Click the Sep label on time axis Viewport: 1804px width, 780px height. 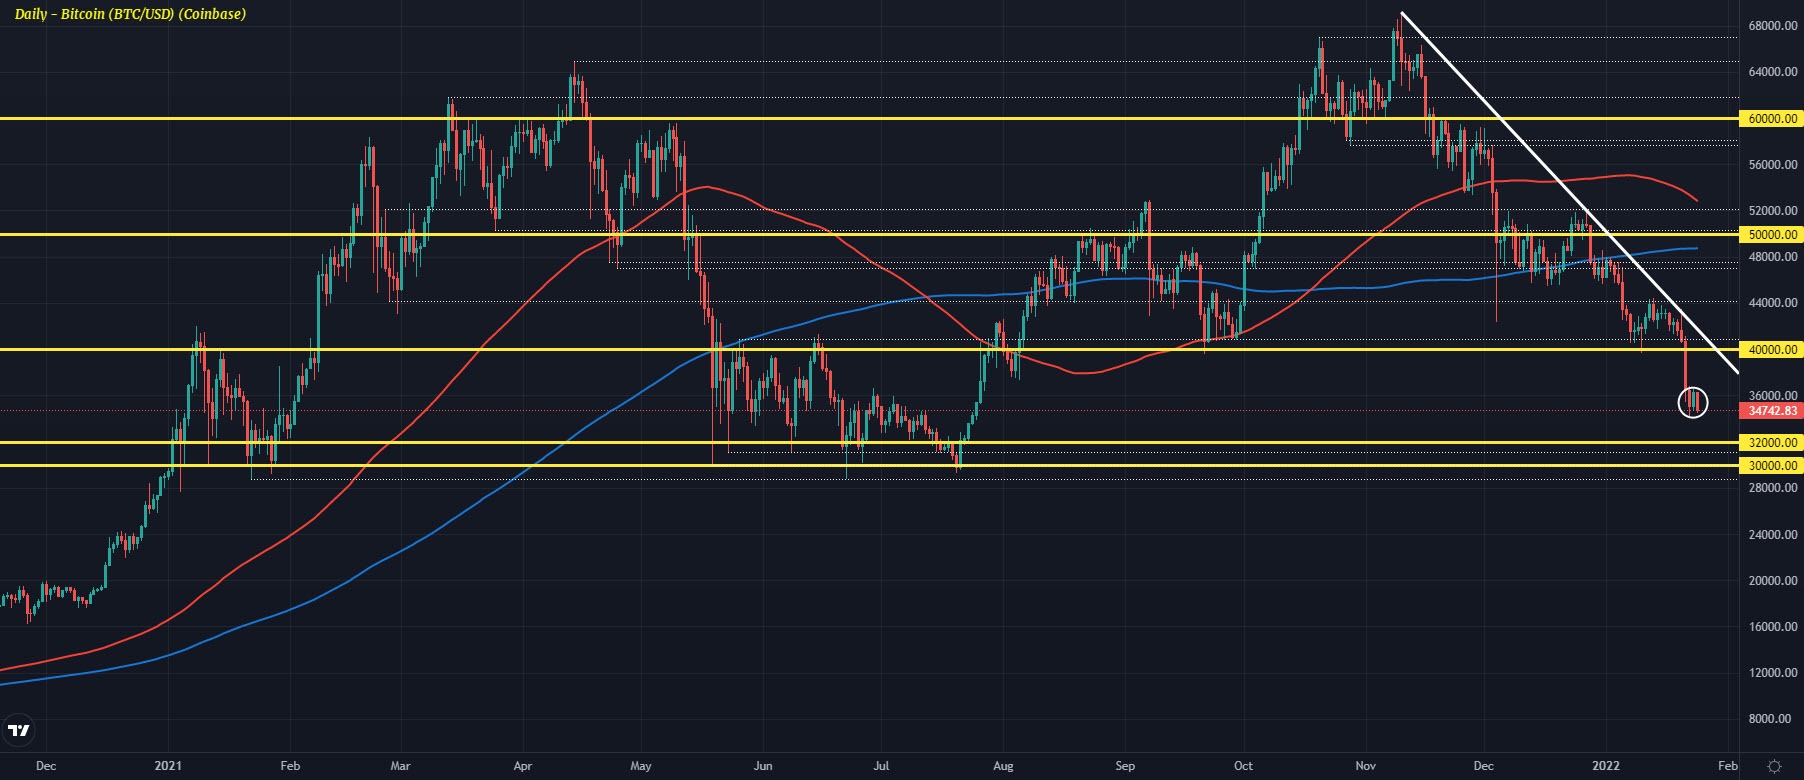click(1125, 766)
